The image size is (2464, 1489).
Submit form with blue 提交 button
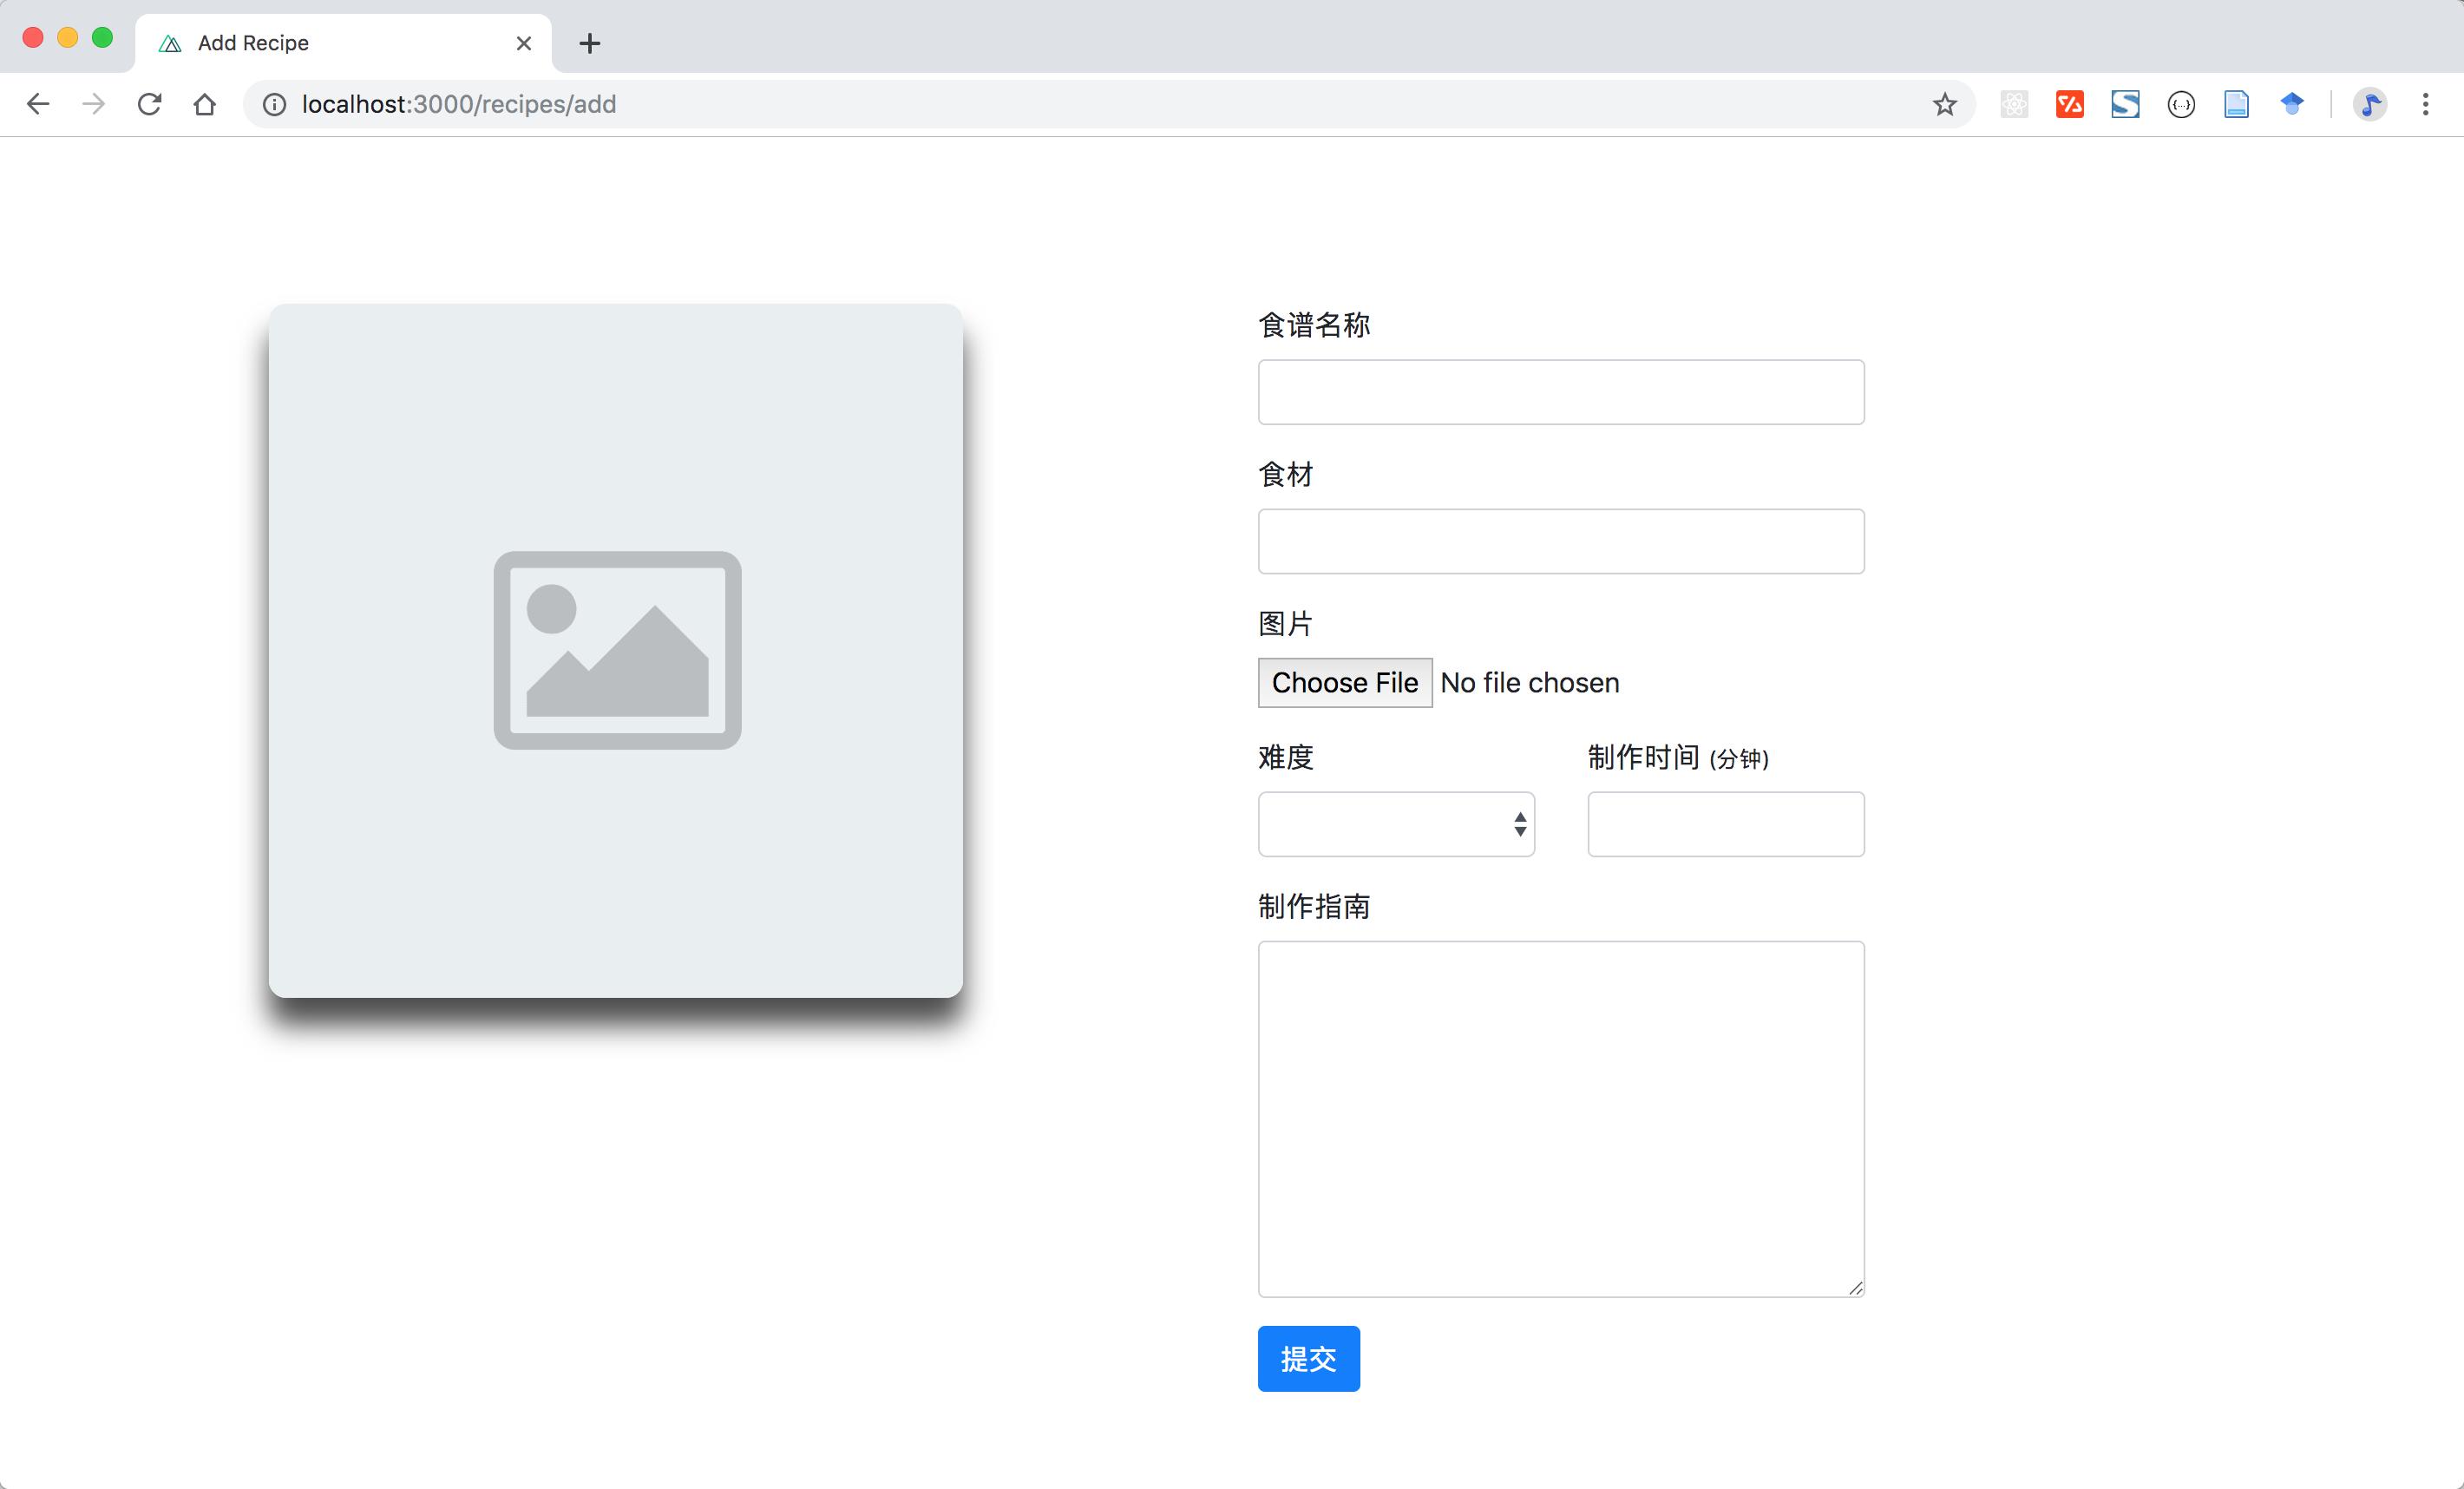(x=1308, y=1358)
